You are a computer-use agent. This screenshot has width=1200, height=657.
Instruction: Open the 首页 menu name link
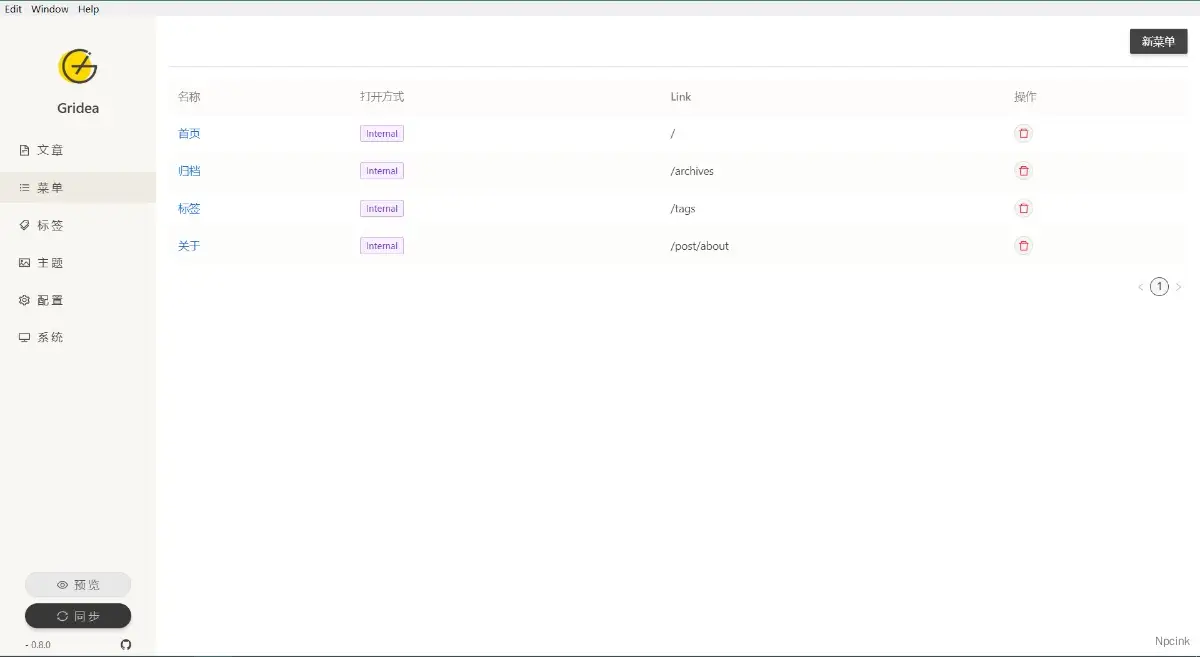click(189, 133)
